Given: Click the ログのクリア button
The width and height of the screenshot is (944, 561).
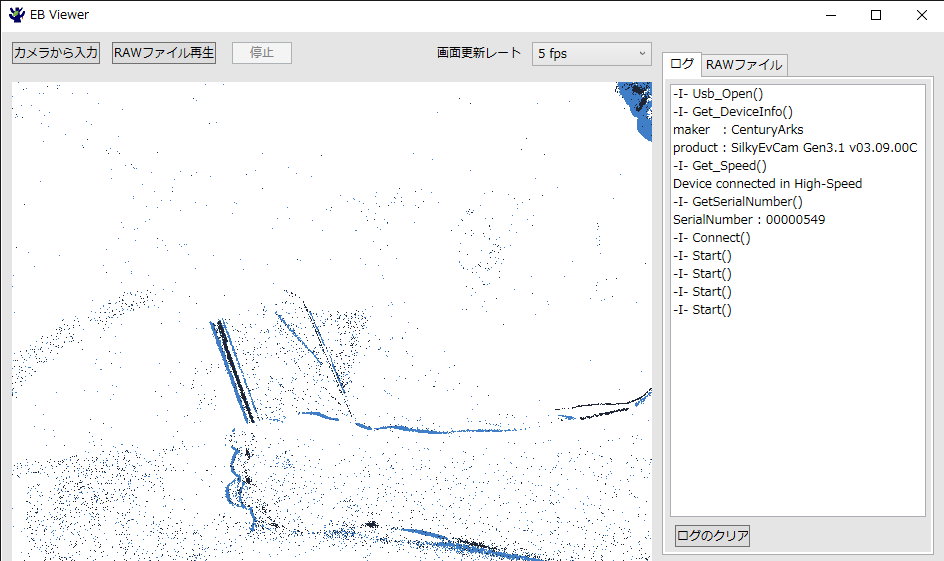Looking at the screenshot, I should 712,535.
